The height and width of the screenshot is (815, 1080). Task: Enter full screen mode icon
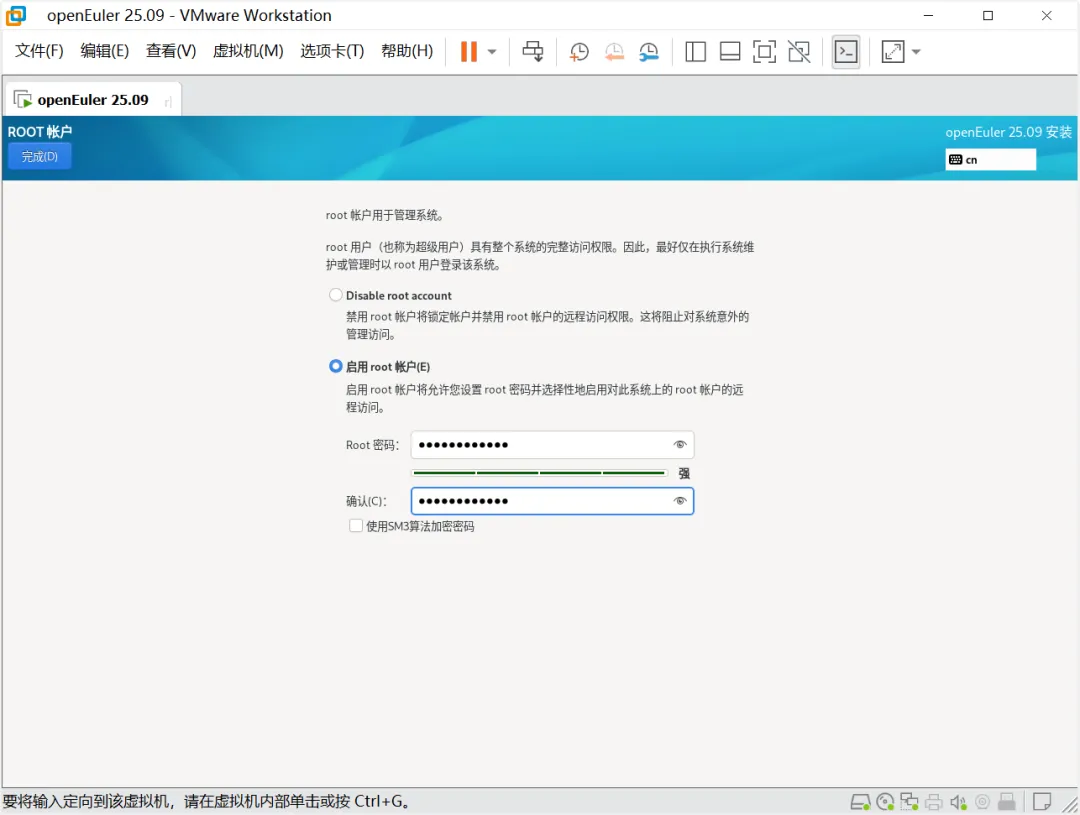click(x=764, y=52)
